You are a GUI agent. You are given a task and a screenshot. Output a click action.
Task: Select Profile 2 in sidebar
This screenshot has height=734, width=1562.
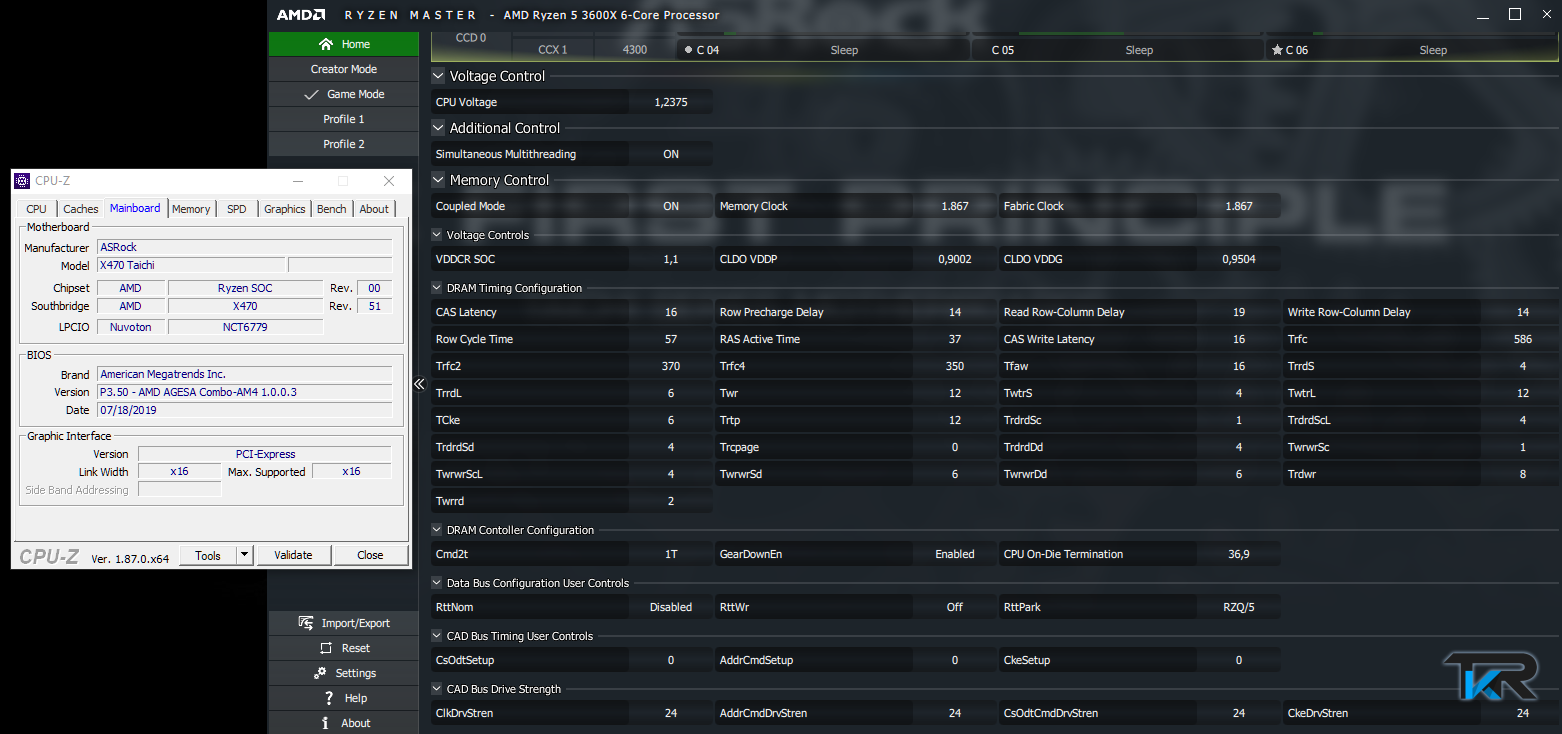pyautogui.click(x=344, y=144)
